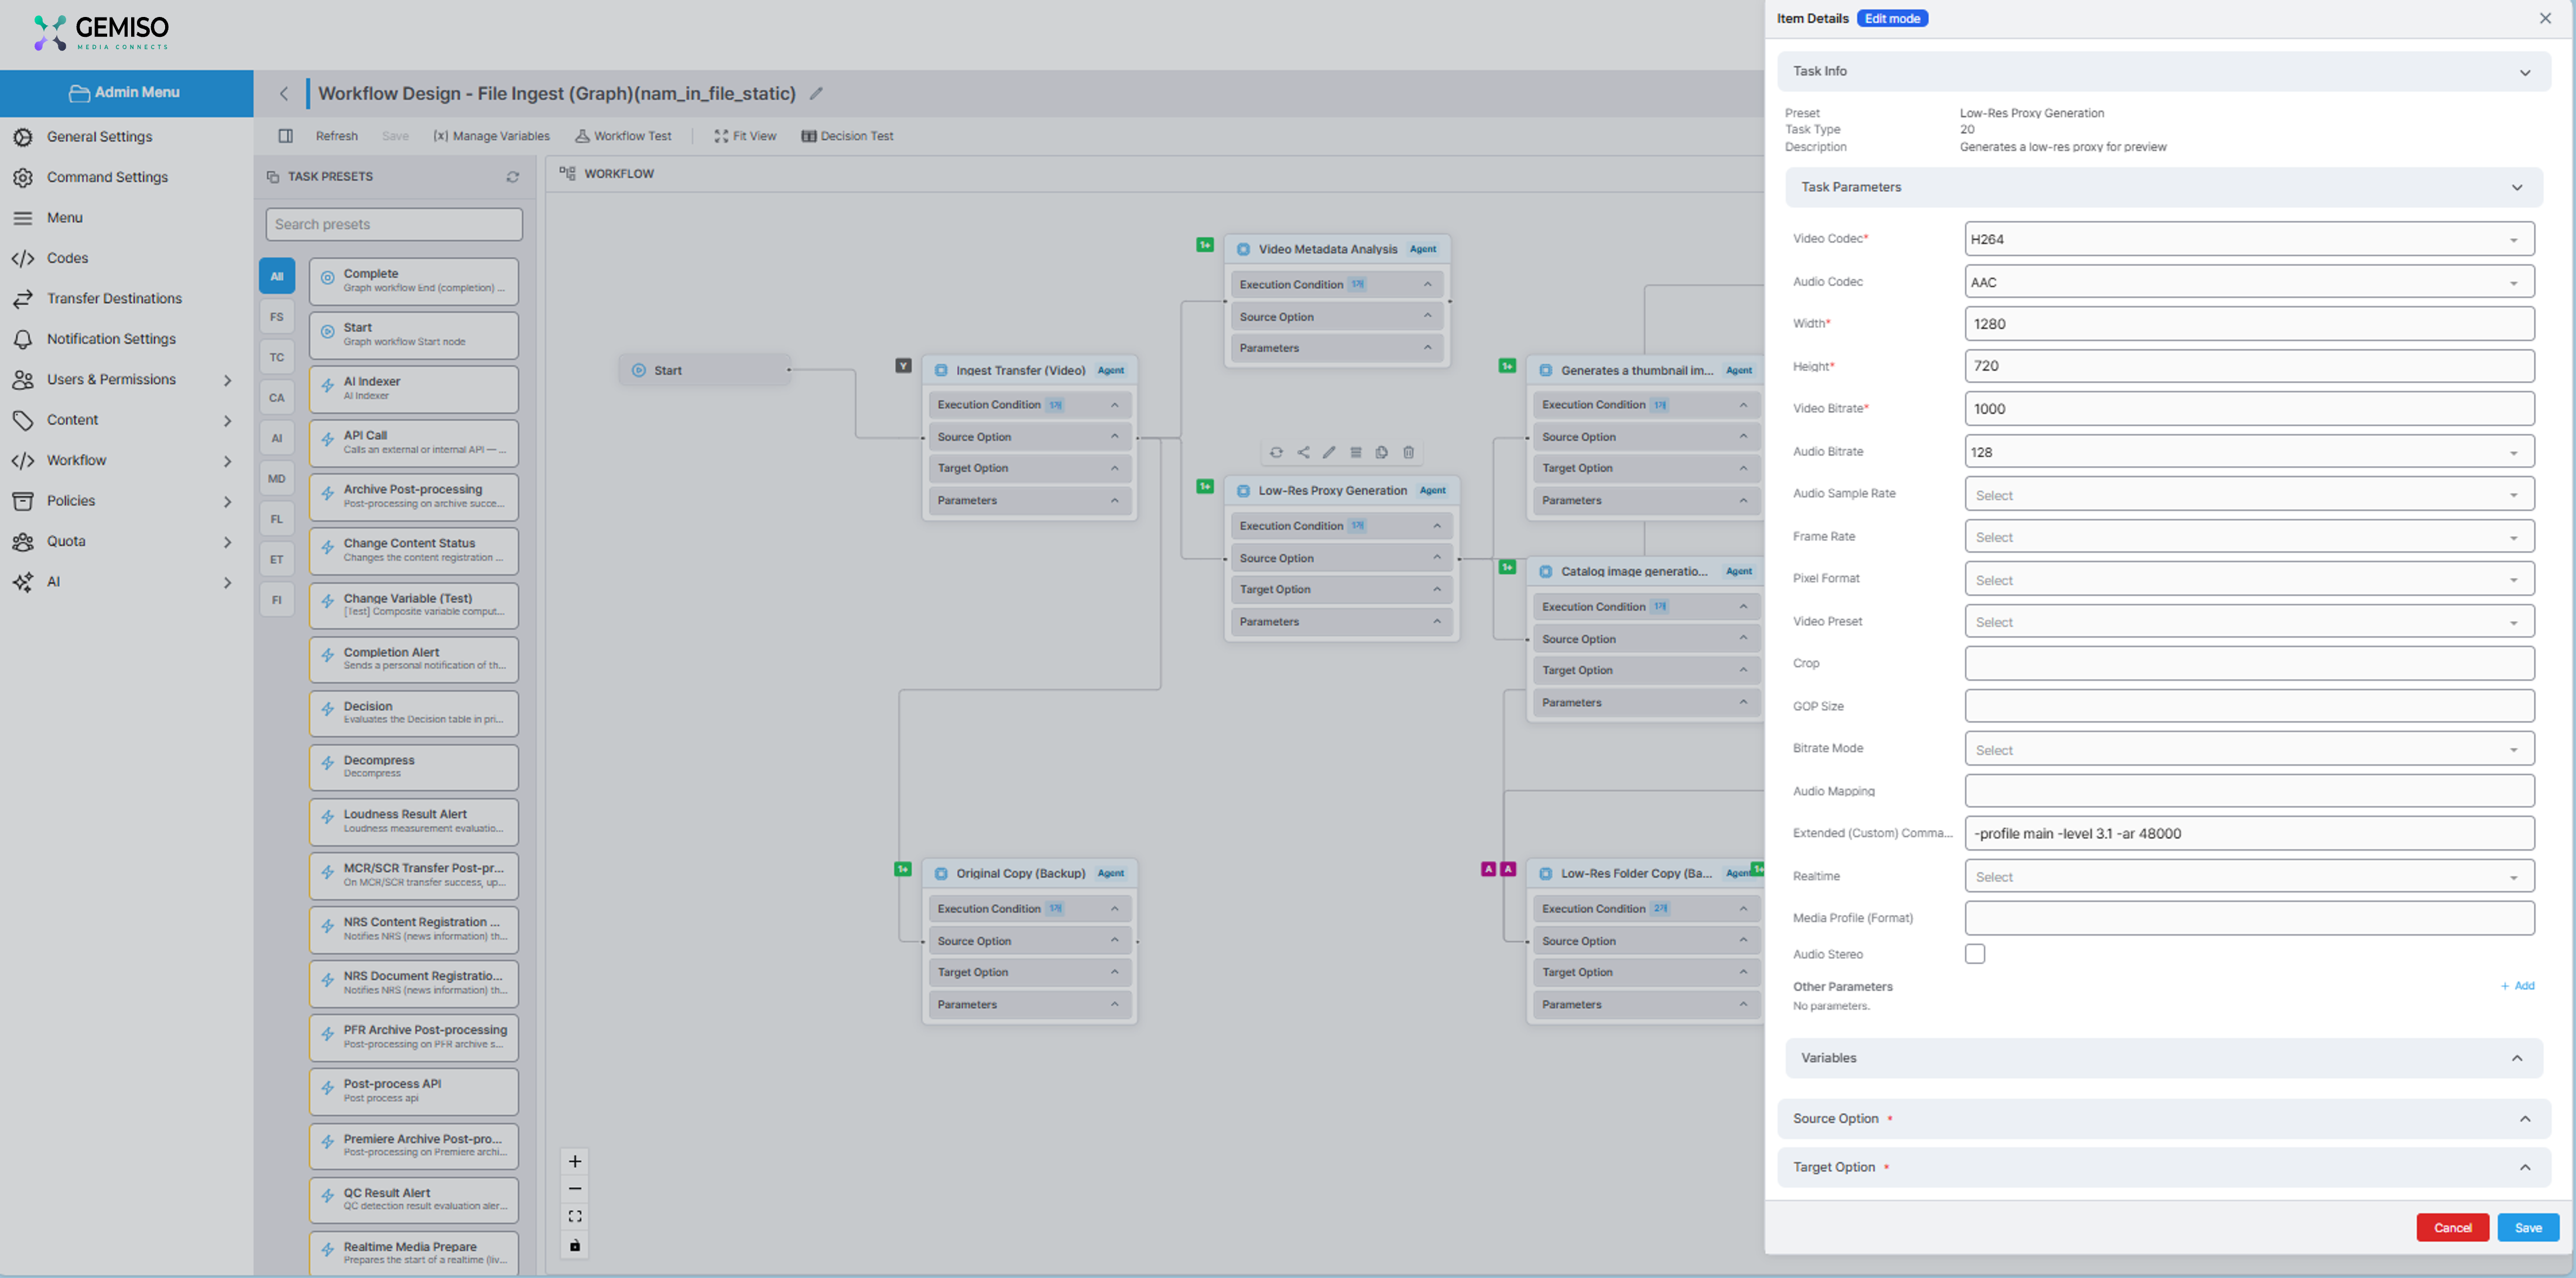2576x1278 pixels.
Task: Close the Item Details panel with the X
Action: pos(2545,18)
